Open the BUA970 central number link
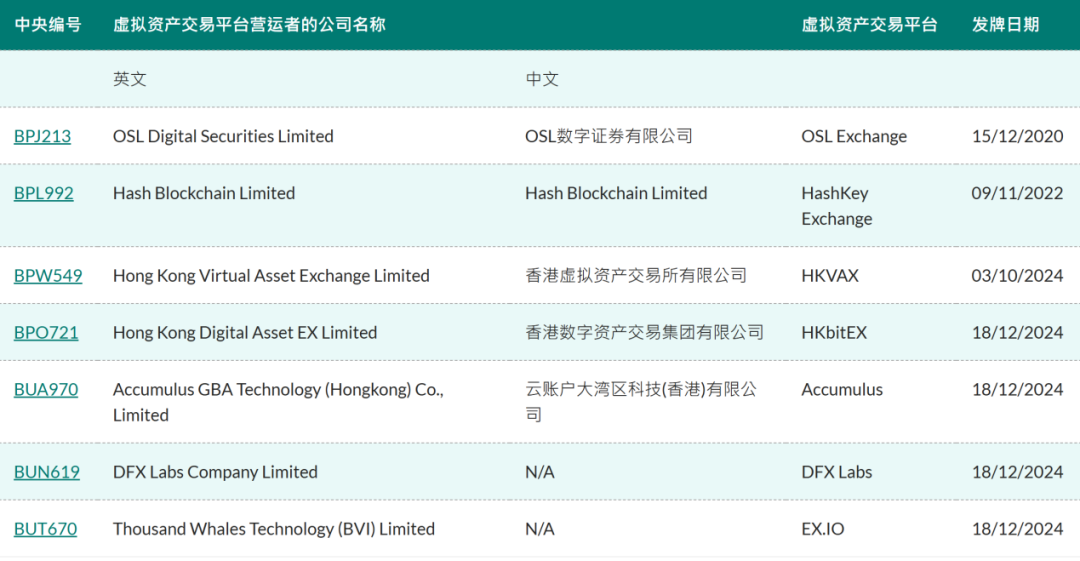Viewport: 1080px width, 561px height. click(46, 390)
